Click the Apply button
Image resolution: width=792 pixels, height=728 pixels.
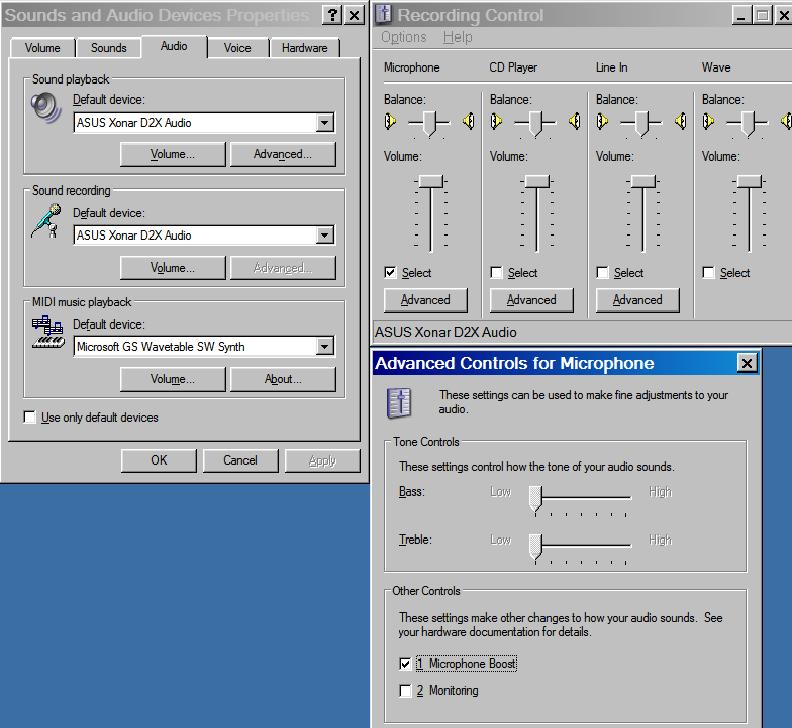322,461
